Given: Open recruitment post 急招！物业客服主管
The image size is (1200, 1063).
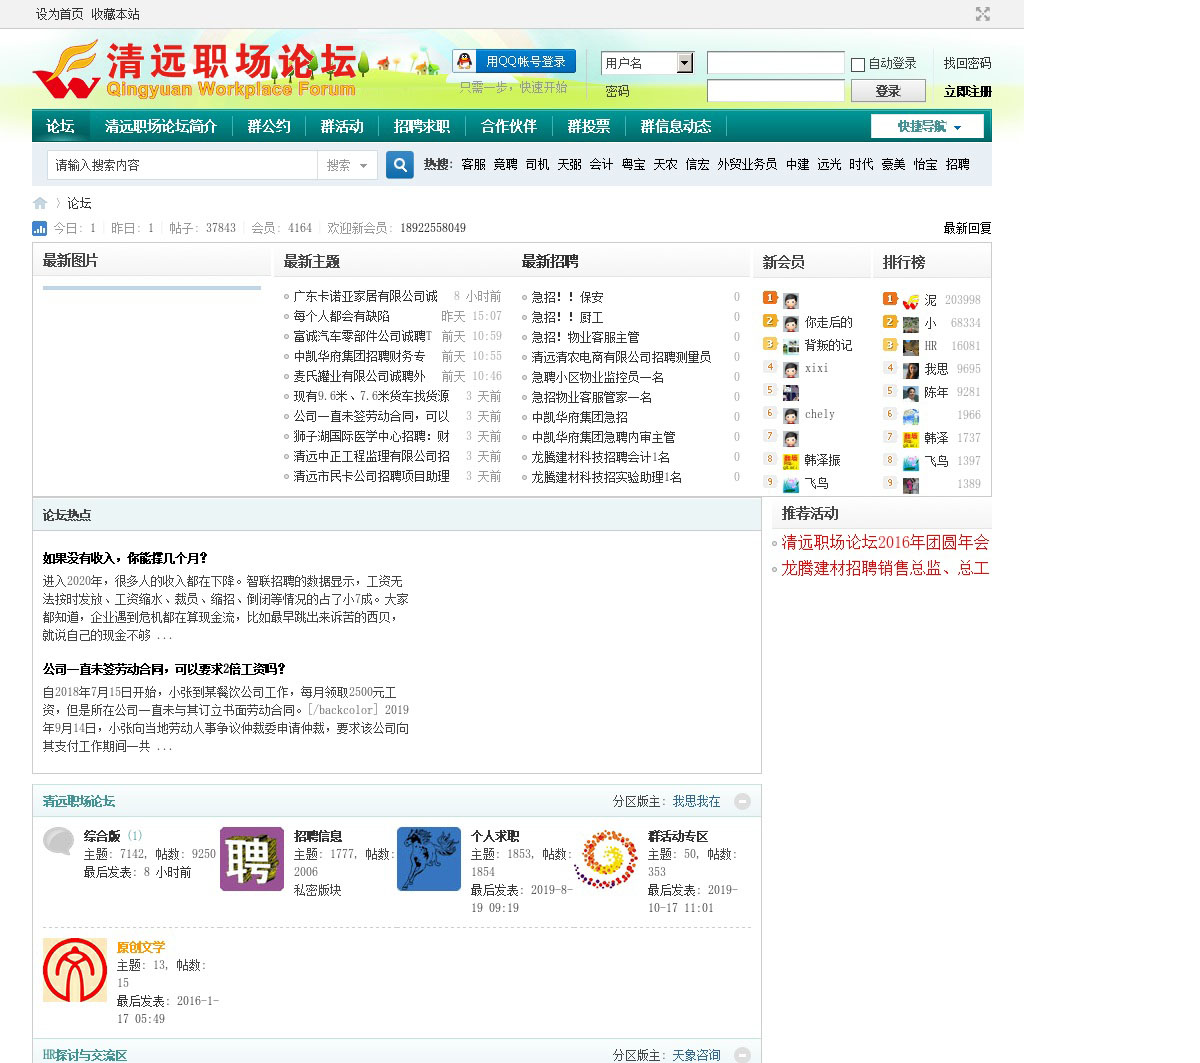Looking at the screenshot, I should coord(585,337).
